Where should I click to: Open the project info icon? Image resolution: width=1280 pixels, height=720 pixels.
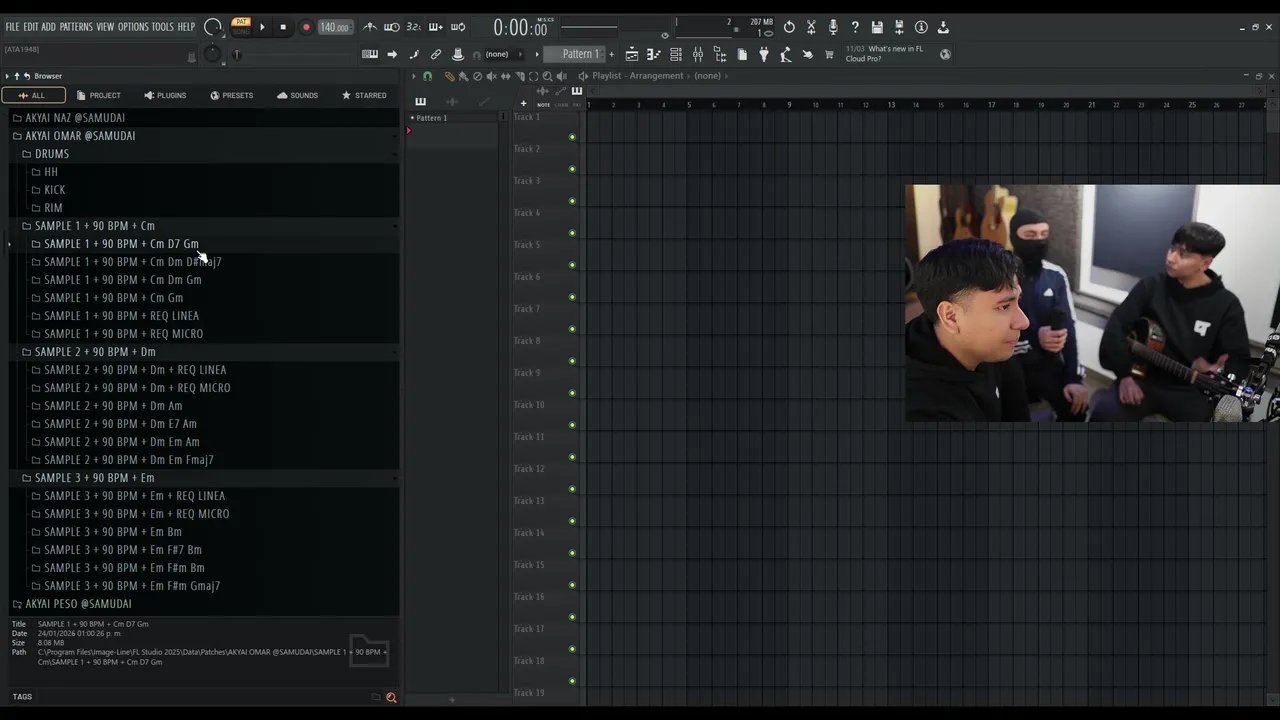pyautogui.click(x=921, y=27)
